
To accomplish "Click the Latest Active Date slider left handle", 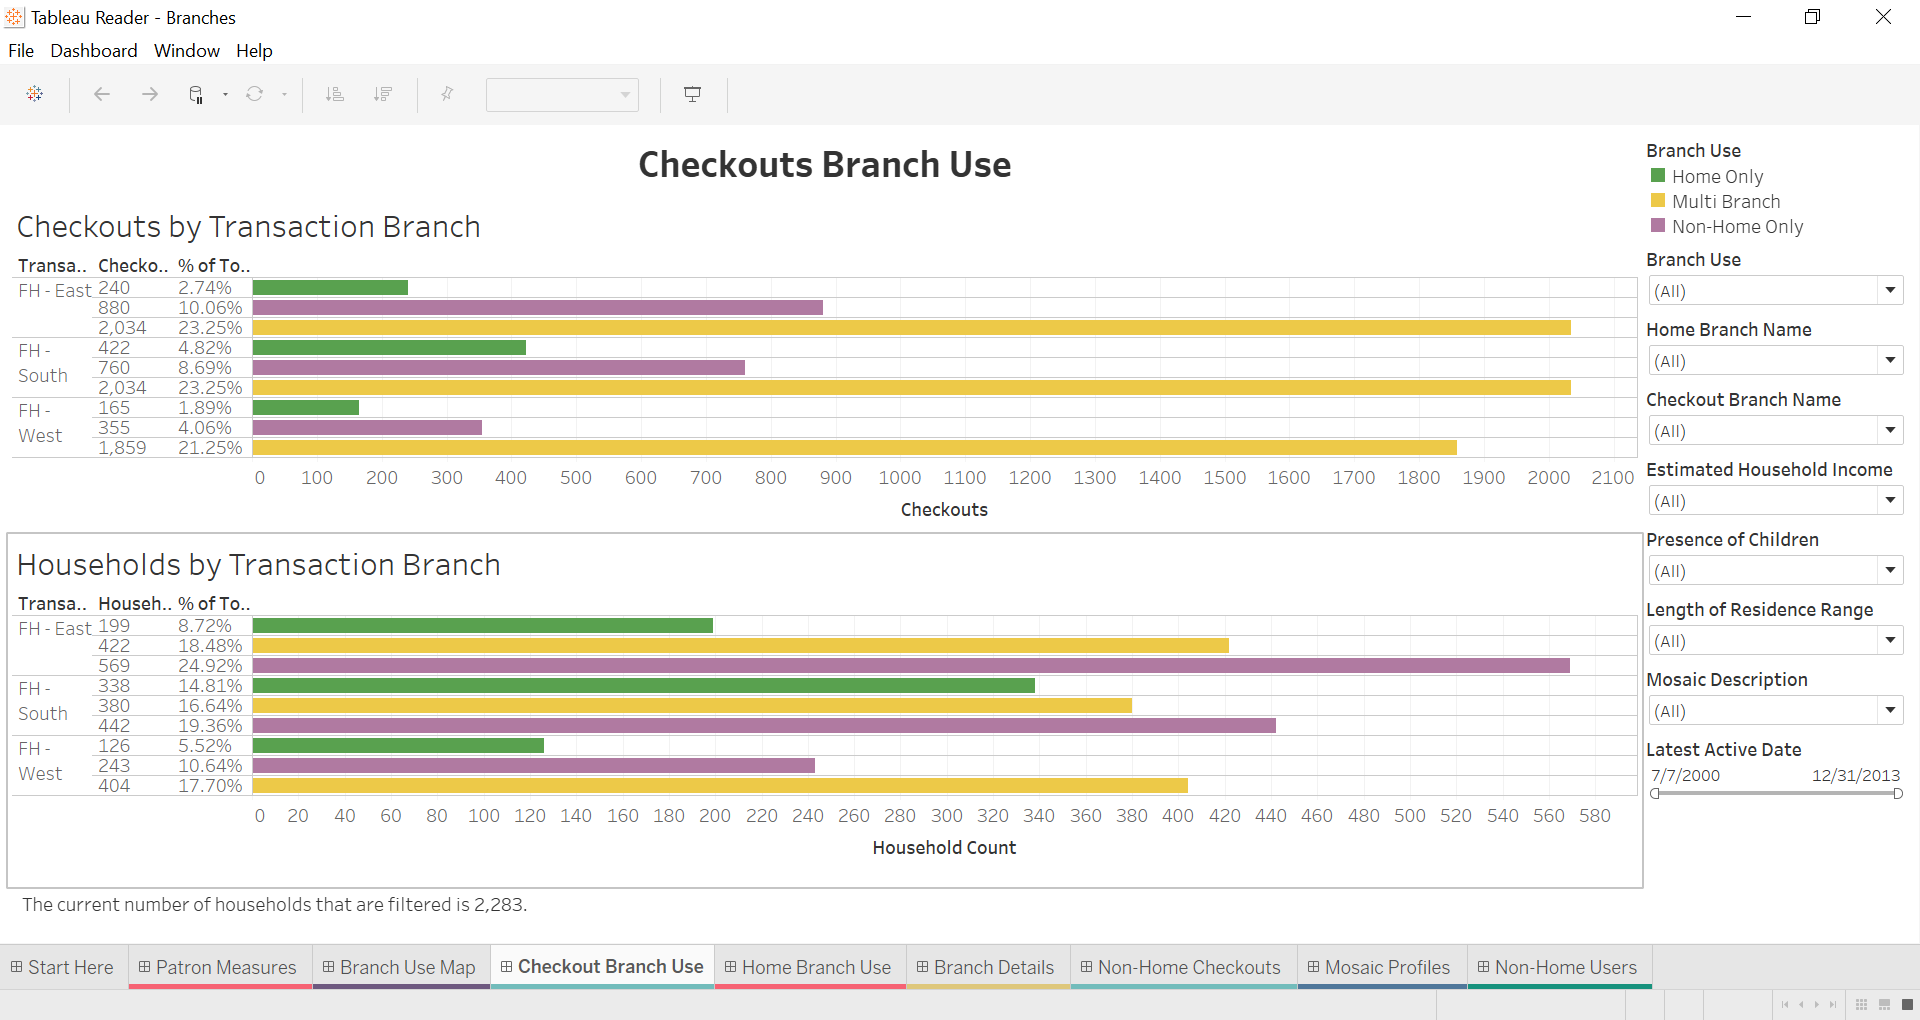I will point(1655,794).
